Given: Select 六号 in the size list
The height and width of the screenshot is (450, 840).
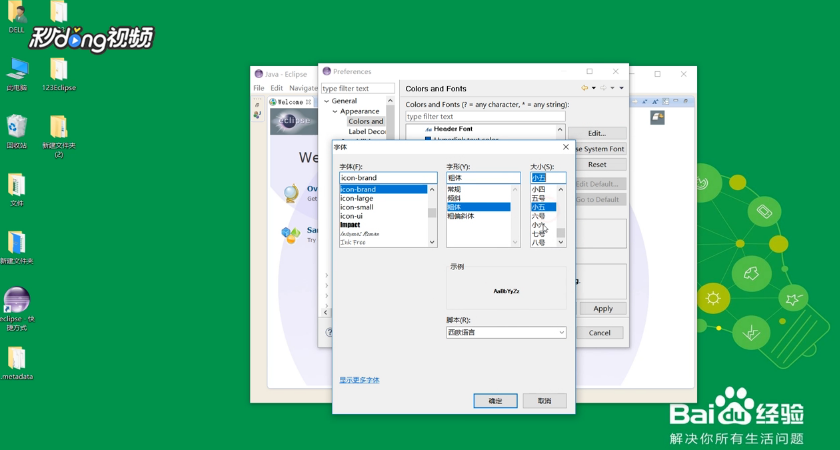Looking at the screenshot, I should pos(538,216).
